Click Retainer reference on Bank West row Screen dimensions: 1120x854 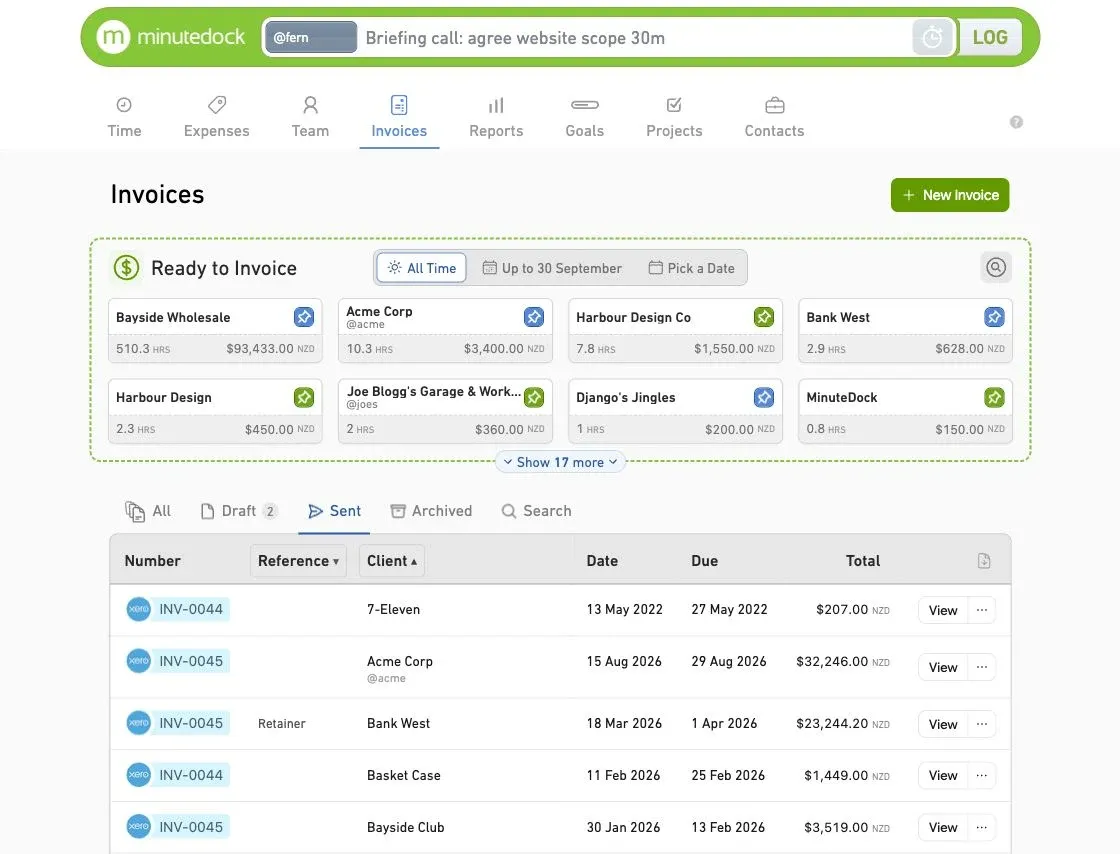(x=281, y=723)
